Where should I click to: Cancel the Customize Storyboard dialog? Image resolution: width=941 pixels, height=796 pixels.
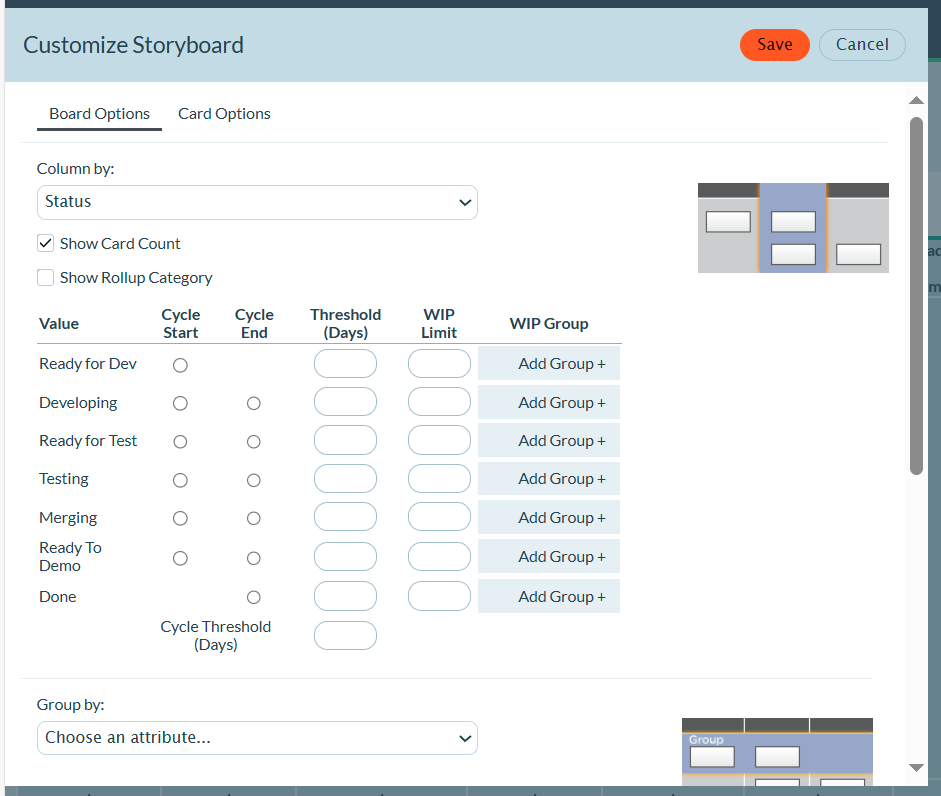click(862, 45)
